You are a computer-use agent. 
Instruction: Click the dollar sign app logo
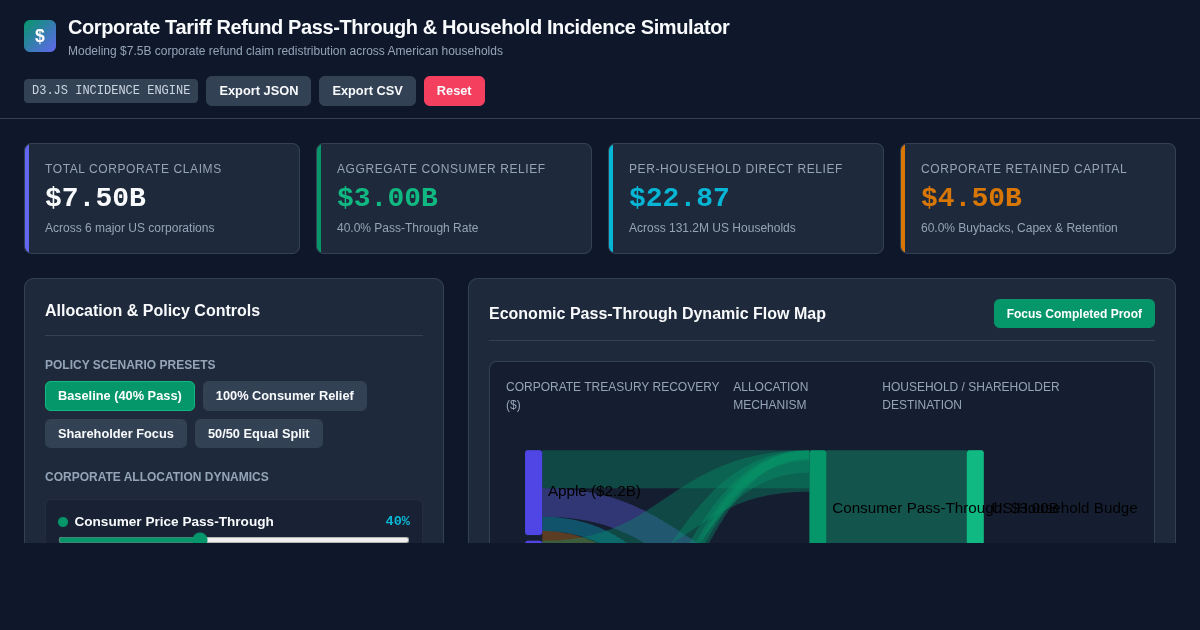pos(40,36)
